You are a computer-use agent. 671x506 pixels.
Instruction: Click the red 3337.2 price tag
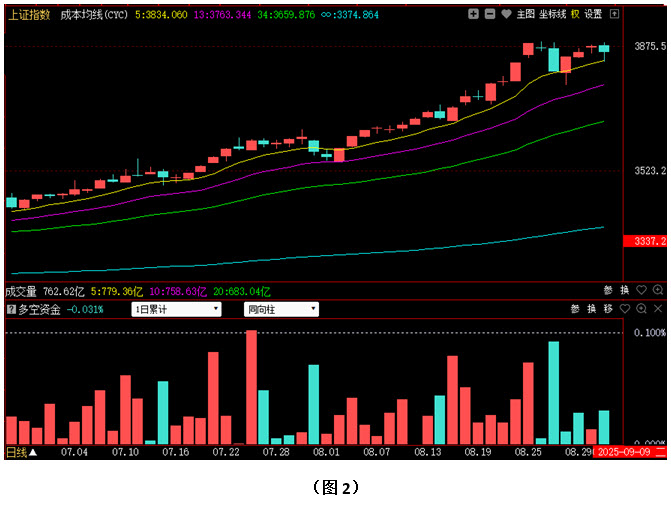coord(645,241)
